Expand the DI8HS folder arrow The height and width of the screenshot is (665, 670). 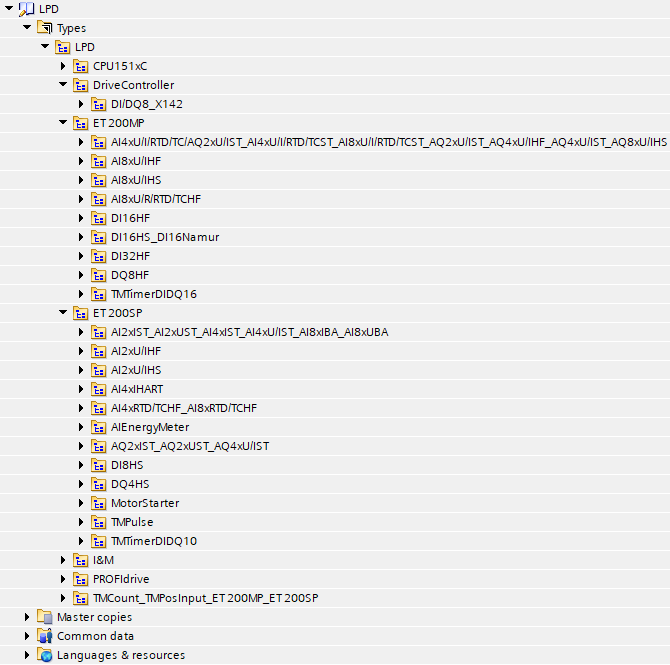coord(81,465)
